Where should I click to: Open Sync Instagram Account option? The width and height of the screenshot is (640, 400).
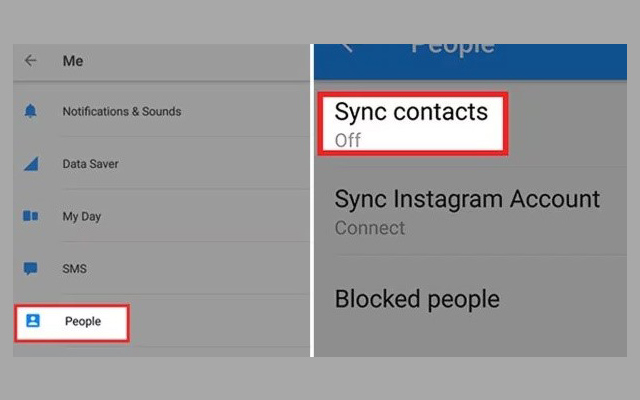[467, 198]
